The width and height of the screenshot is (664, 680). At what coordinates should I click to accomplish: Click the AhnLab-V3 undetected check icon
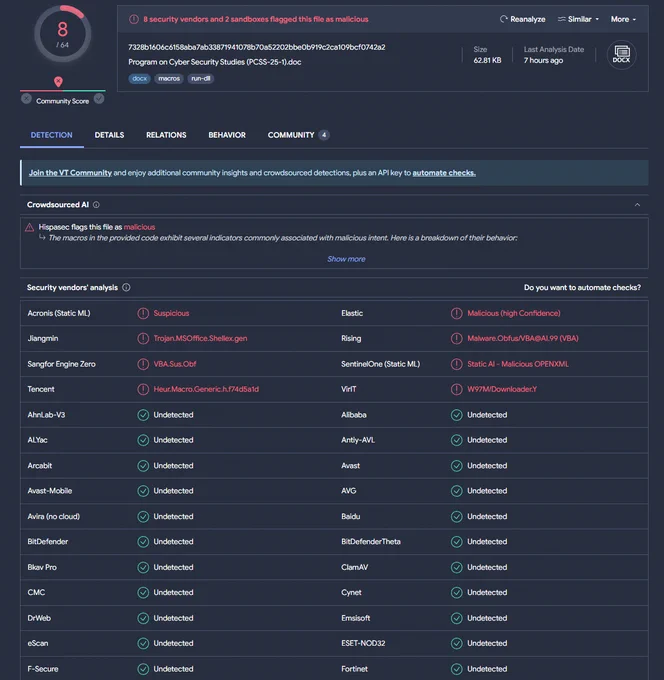pos(143,415)
